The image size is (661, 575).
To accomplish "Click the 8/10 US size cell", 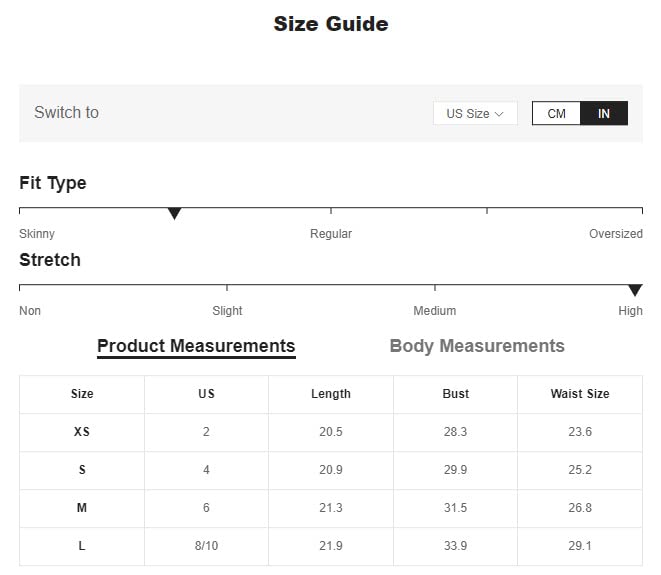I will (206, 545).
